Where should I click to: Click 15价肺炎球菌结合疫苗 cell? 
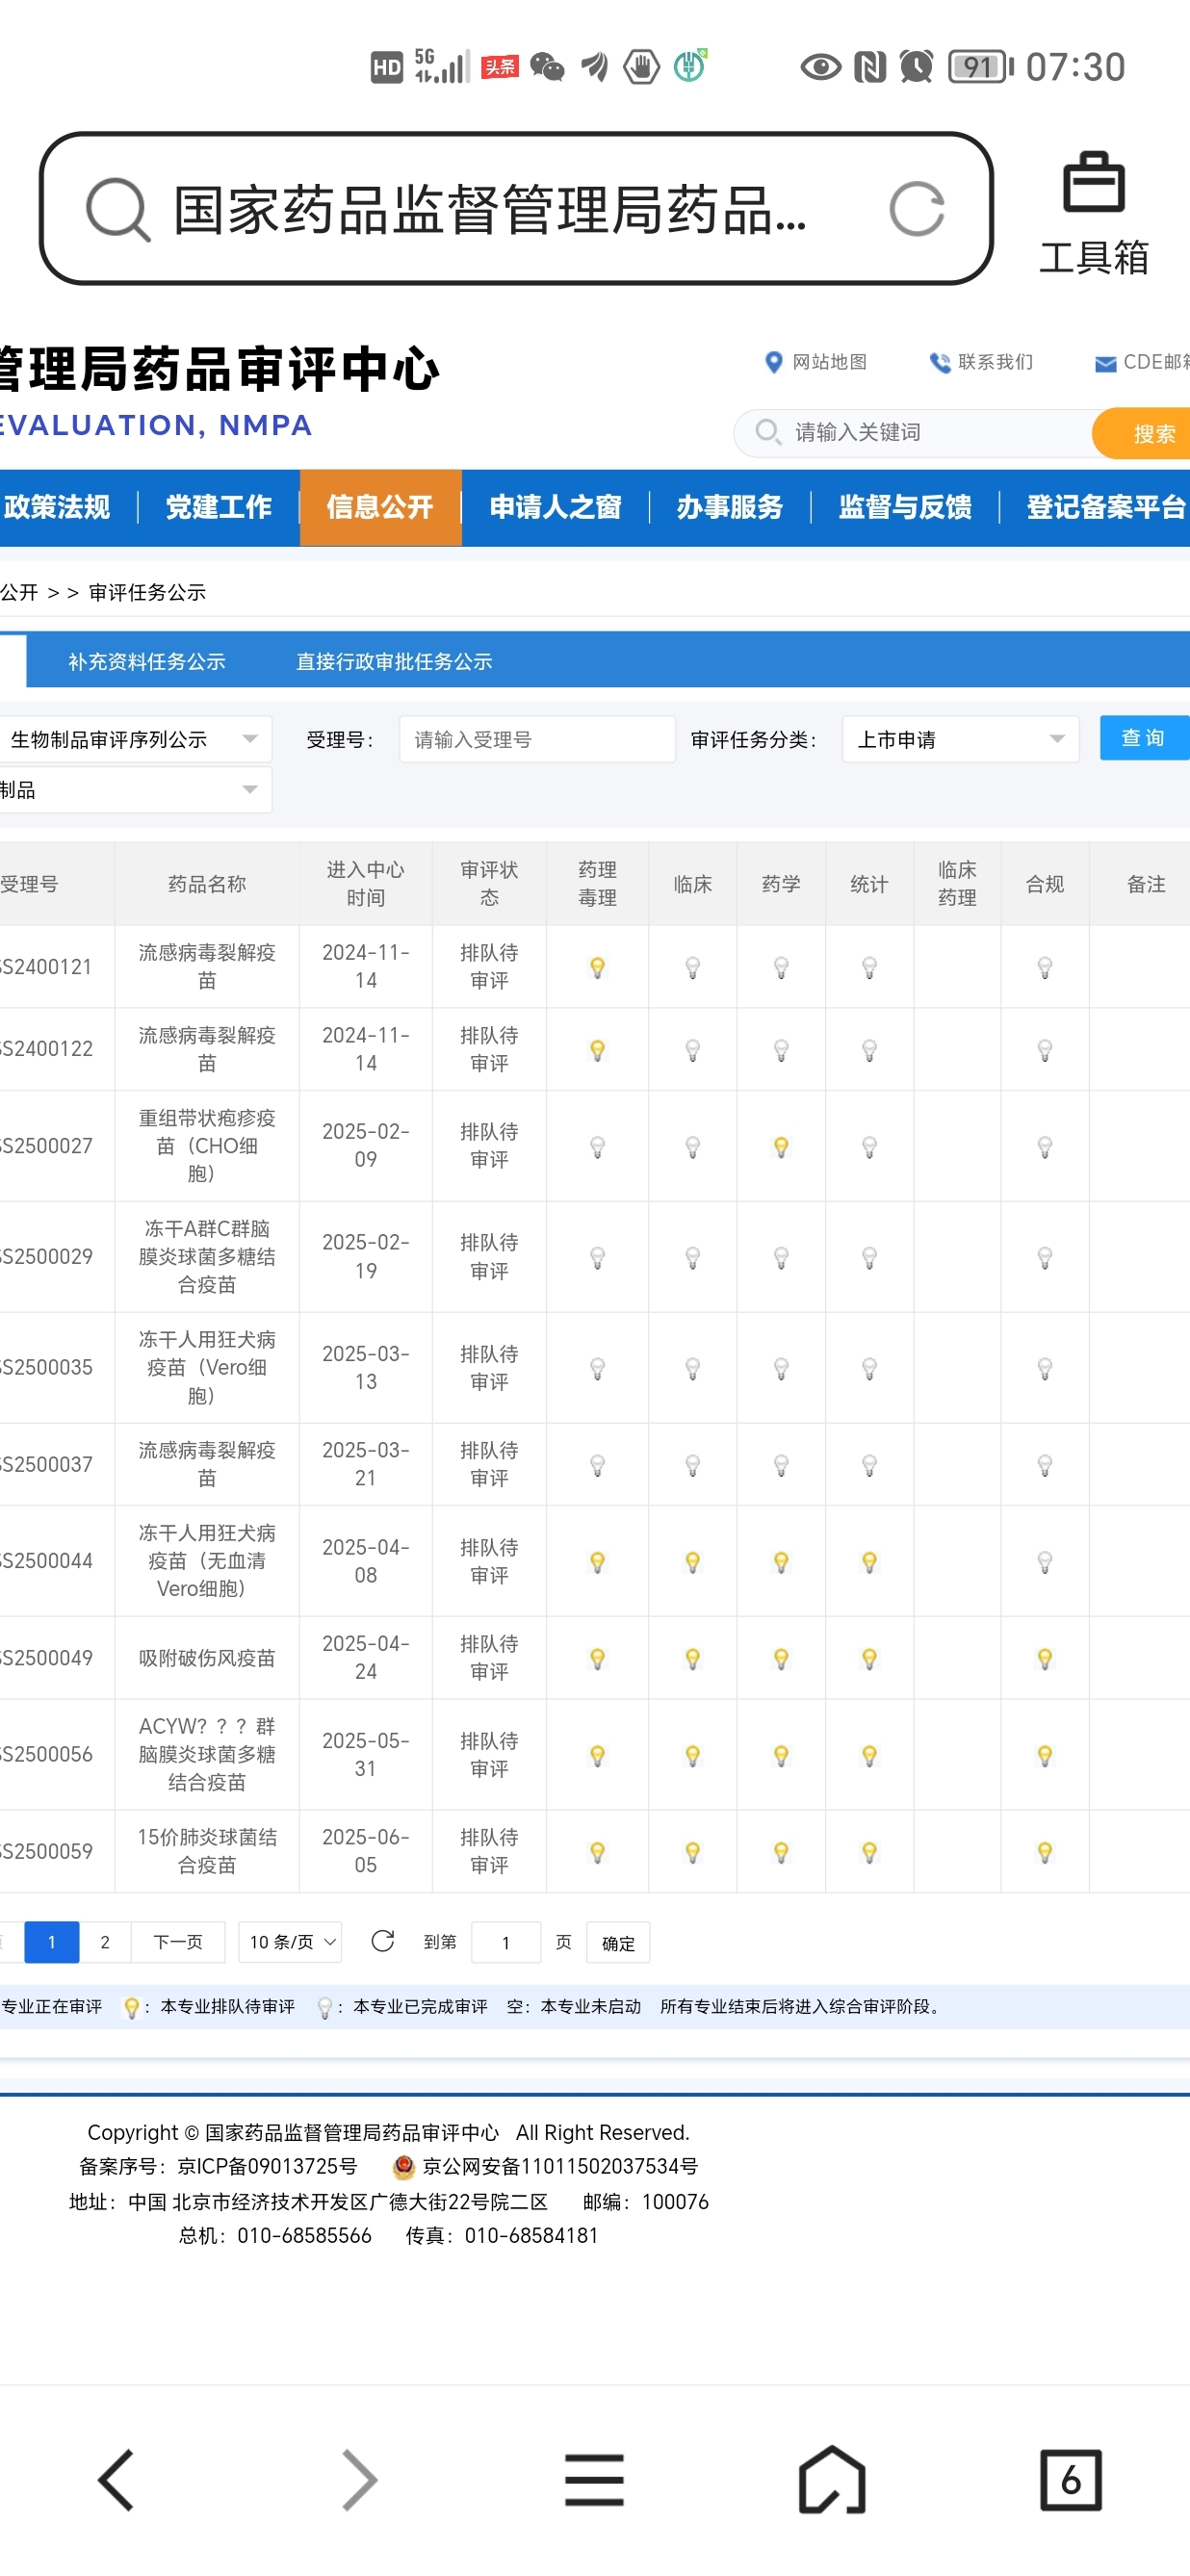pyautogui.click(x=207, y=1851)
